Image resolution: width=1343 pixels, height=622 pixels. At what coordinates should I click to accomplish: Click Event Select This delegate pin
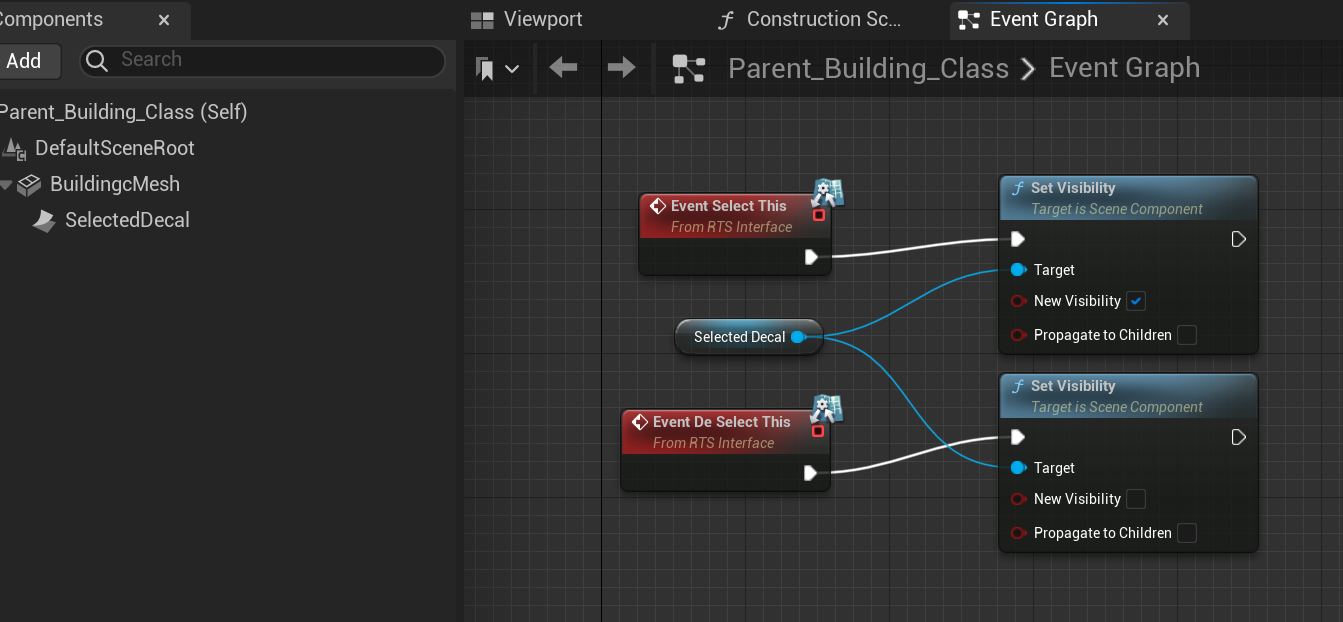pos(819,215)
